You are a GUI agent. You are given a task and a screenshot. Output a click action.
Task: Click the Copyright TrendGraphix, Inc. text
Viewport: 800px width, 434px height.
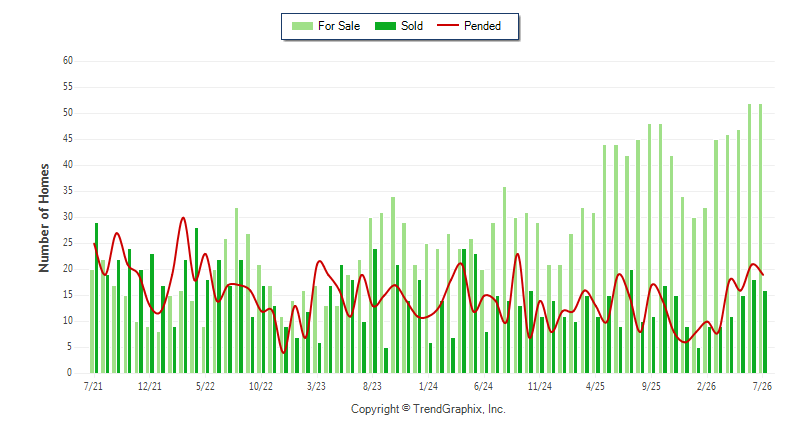428,409
